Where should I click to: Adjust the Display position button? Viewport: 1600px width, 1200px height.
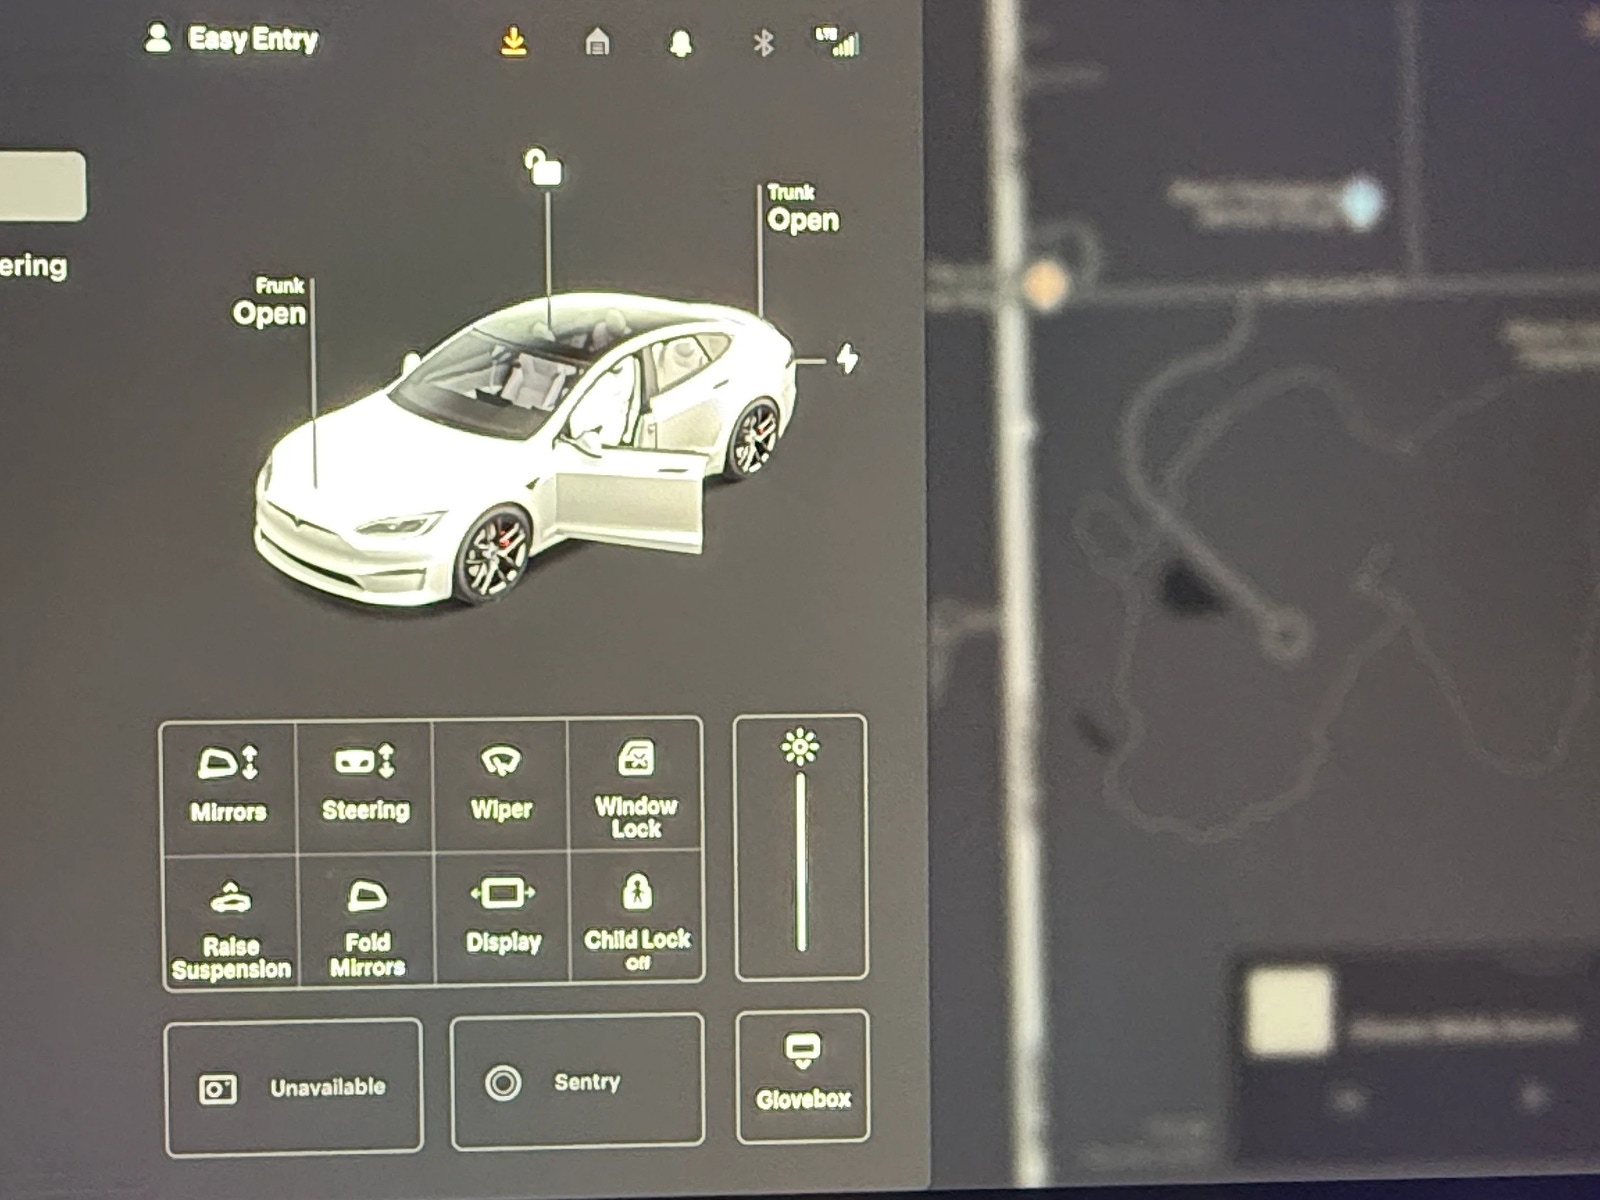point(503,919)
